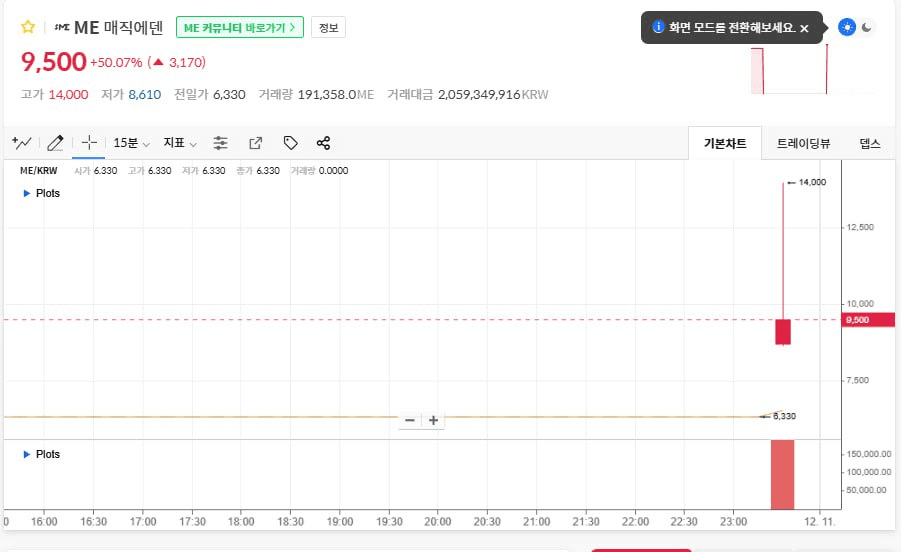Switch to the 뎁스 tab
Screen dimensions: 901x552
[870, 143]
